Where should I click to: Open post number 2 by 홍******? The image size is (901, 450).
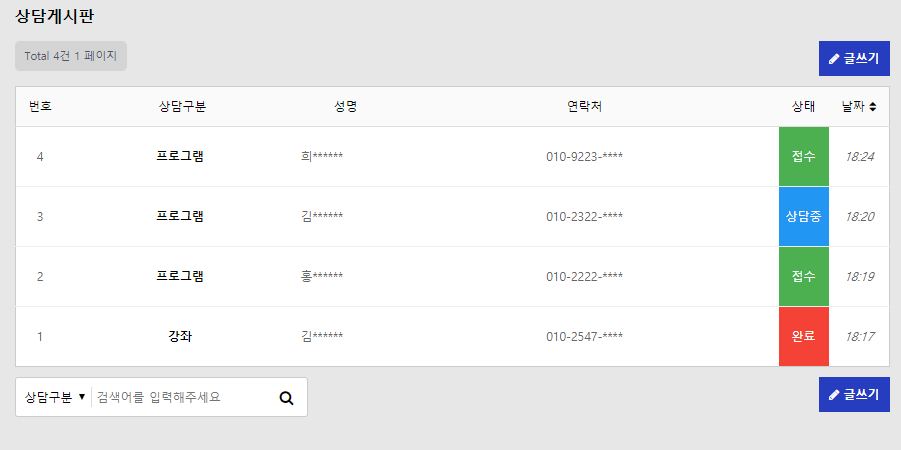pos(322,277)
